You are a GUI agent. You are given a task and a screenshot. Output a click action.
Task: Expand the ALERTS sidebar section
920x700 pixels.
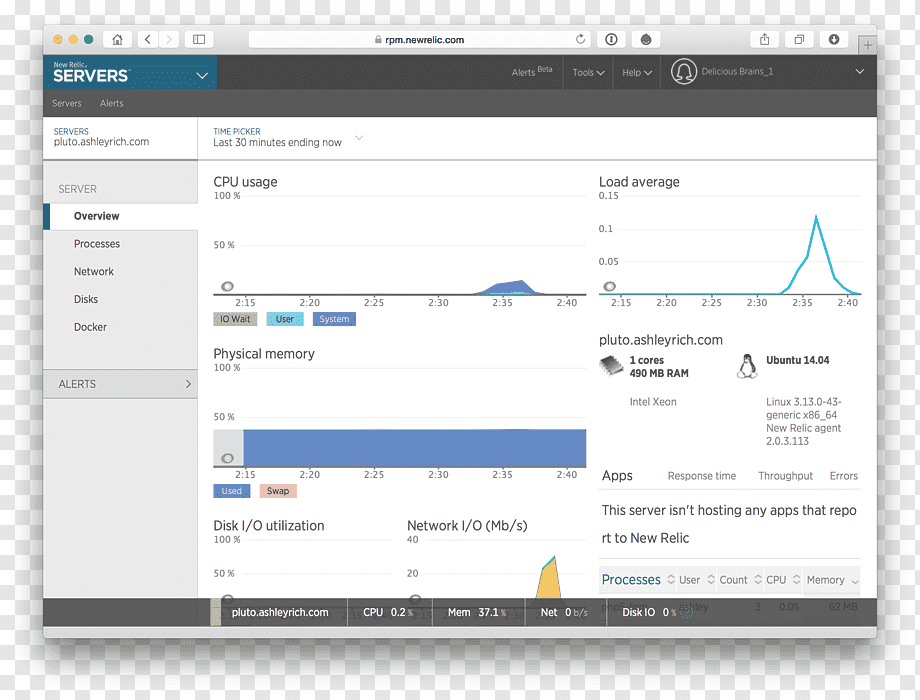tap(120, 384)
